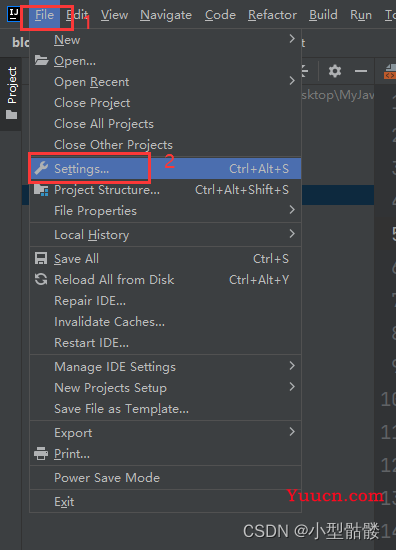
Task: Select the Project tool window tab
Action: [x=12, y=93]
